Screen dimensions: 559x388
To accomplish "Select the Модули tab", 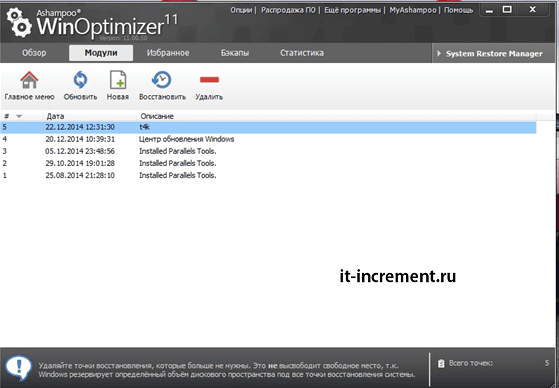I will click(x=101, y=53).
